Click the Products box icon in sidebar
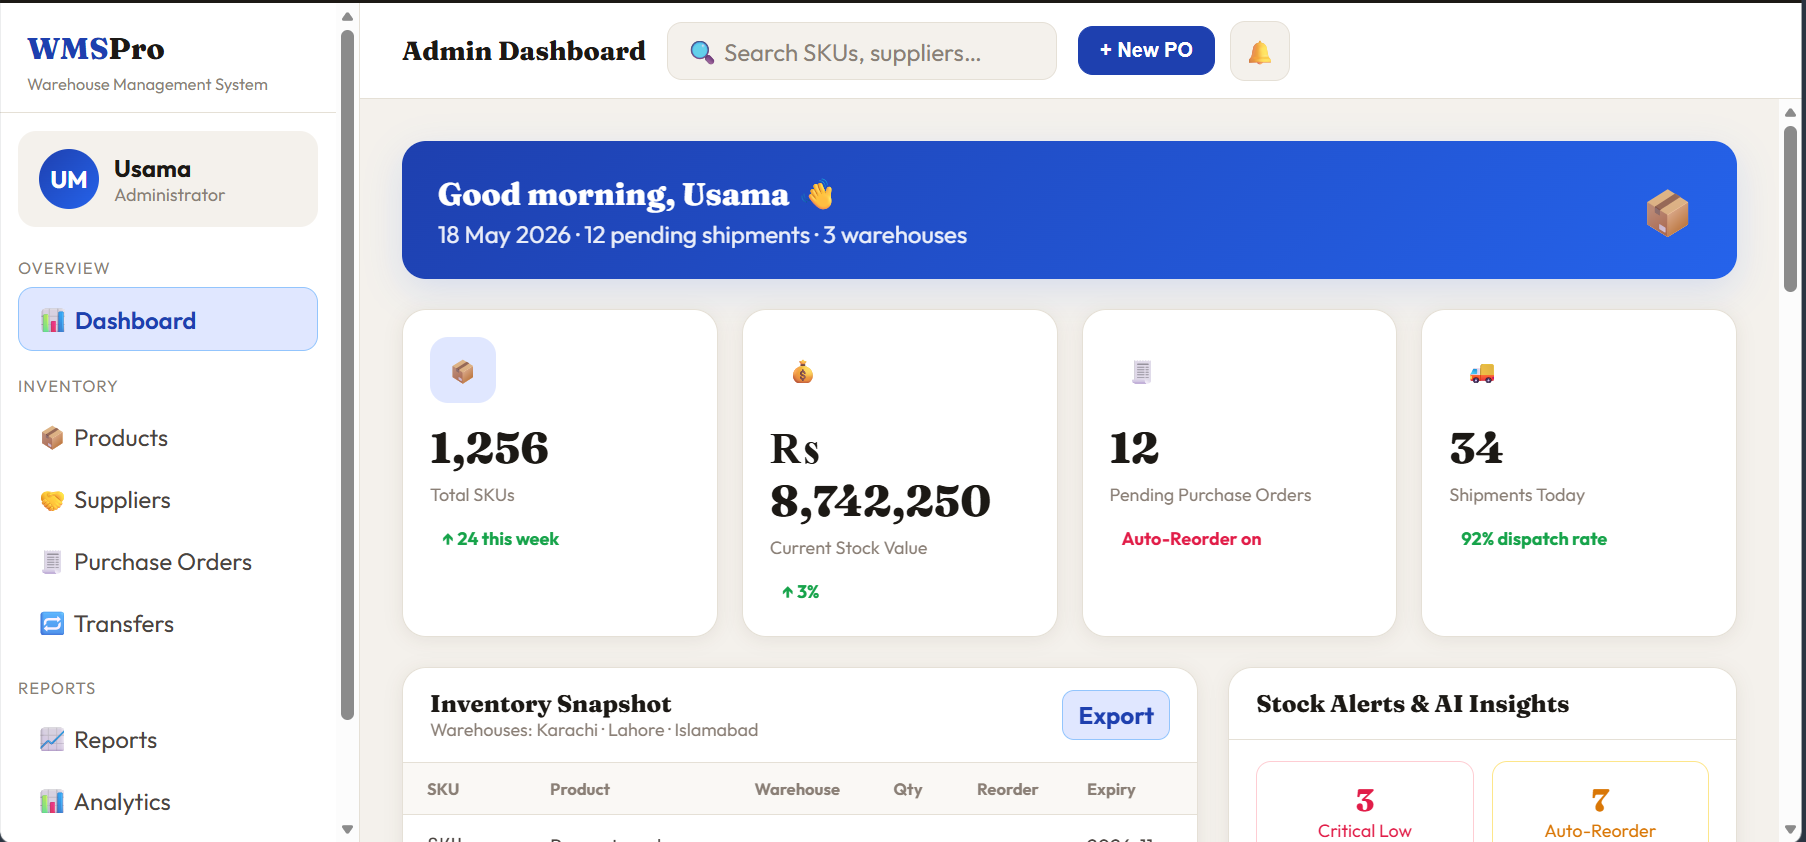Screen dimensions: 1806x842 click(52, 438)
